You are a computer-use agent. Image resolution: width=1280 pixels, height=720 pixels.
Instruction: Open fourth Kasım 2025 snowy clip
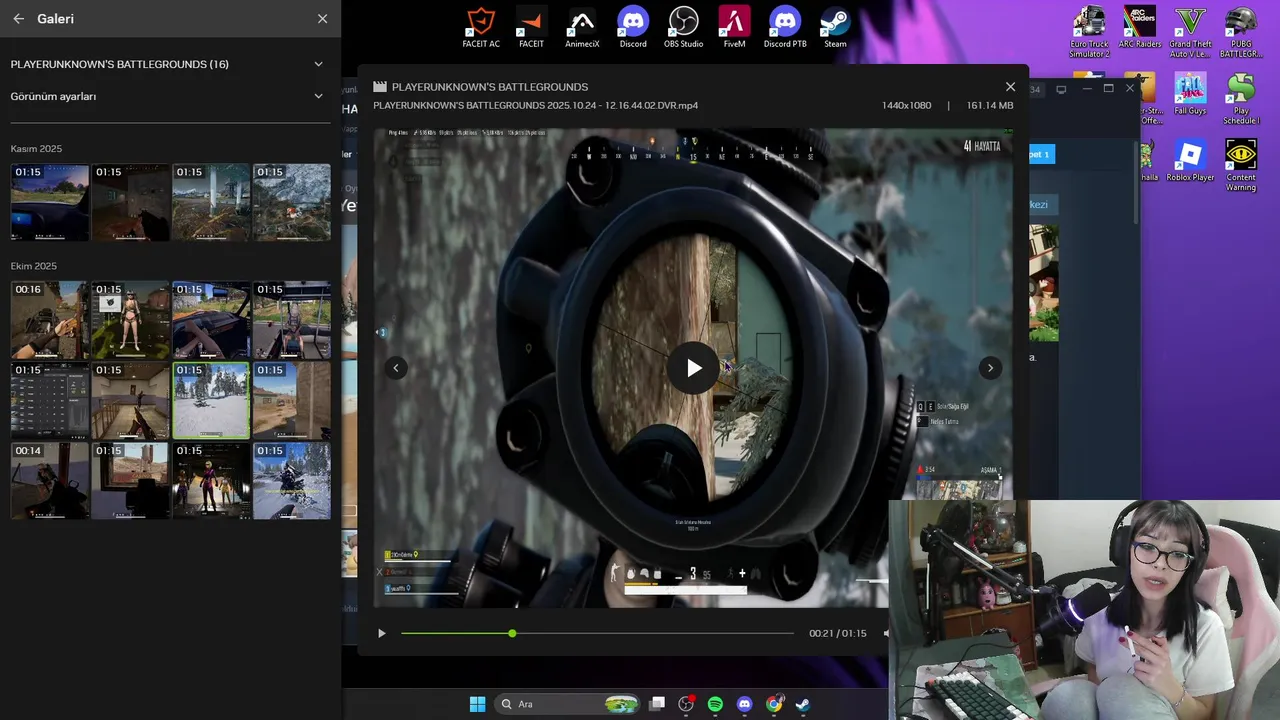tap(292, 202)
